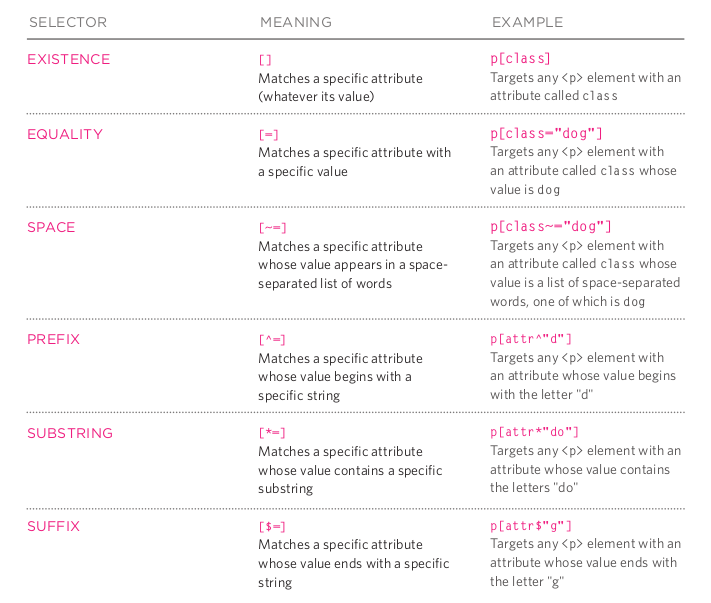The image size is (711, 603).
Task: Click the MEANING column header
Action: [x=296, y=22]
